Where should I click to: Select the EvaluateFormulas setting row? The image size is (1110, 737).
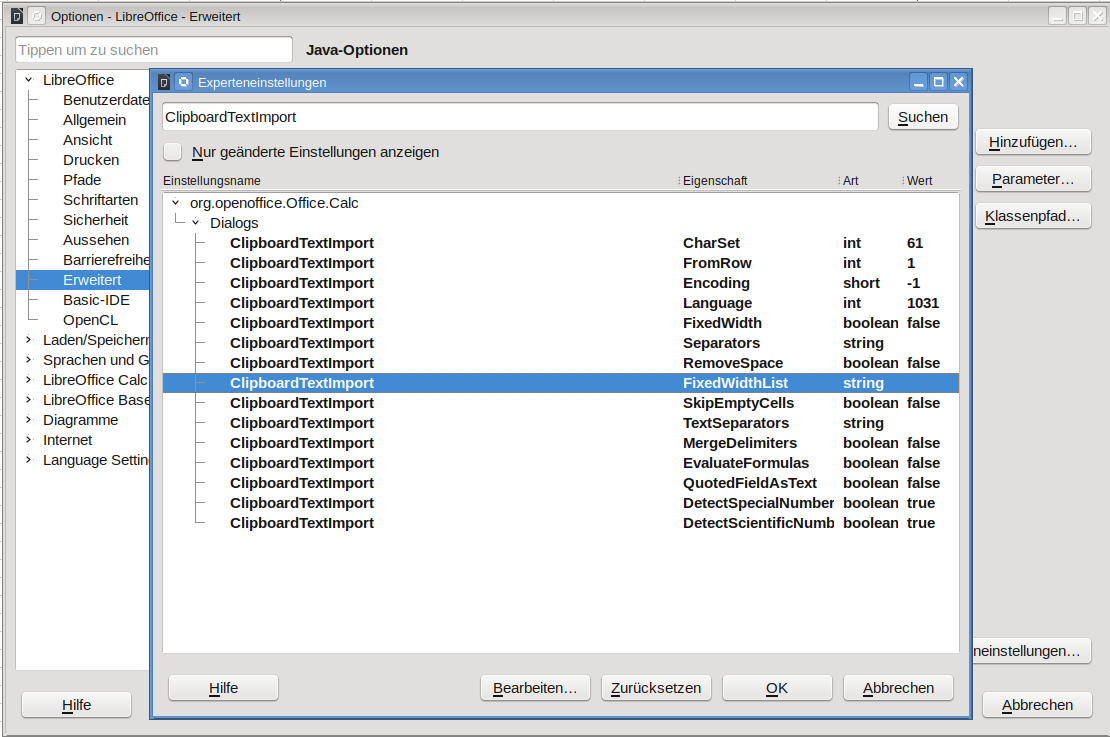[x=561, y=463]
